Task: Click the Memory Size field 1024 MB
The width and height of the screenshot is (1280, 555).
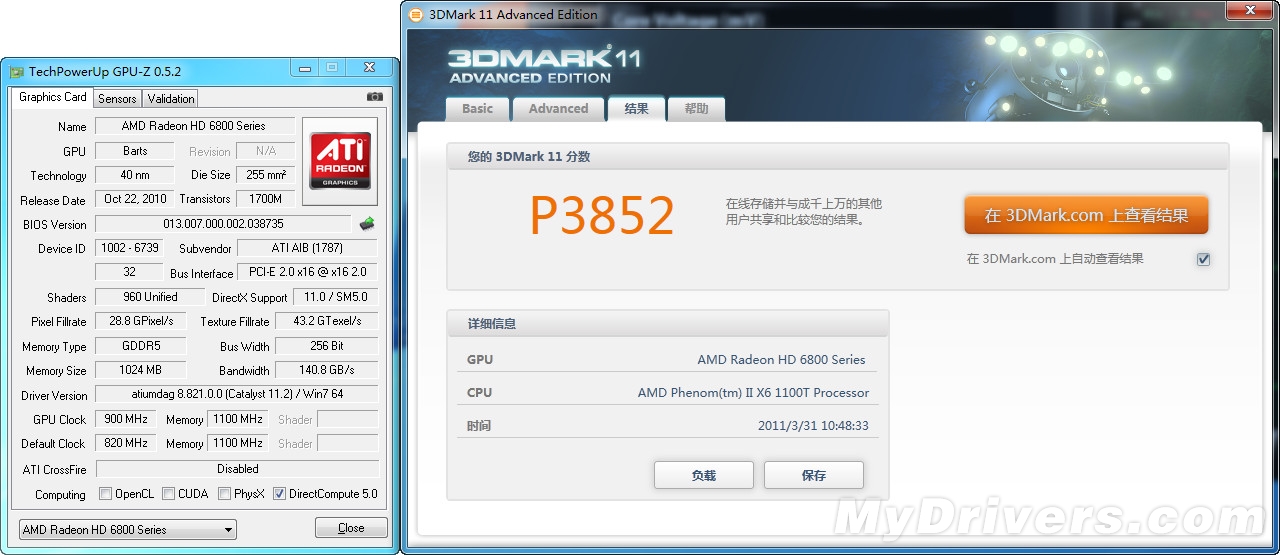Action: pos(140,370)
